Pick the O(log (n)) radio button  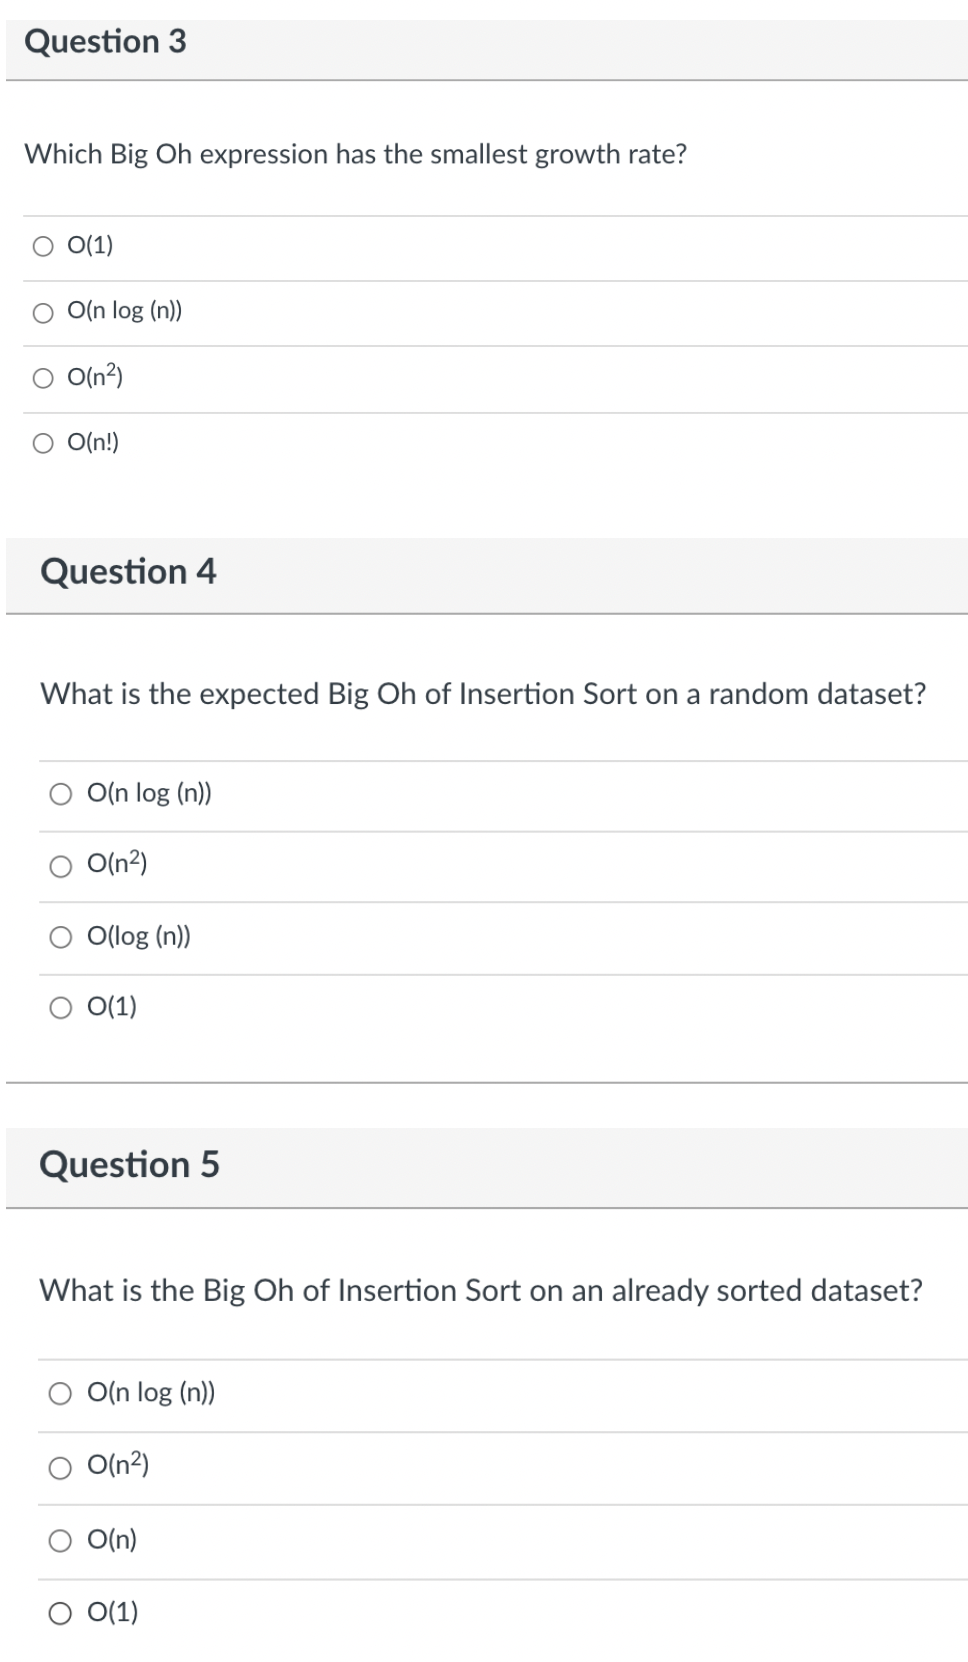click(61, 937)
